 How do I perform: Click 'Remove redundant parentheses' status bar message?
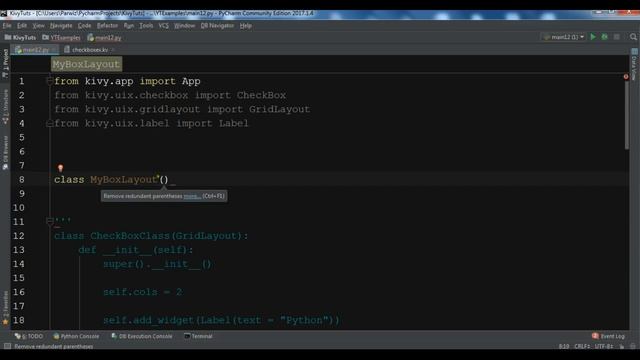54,347
